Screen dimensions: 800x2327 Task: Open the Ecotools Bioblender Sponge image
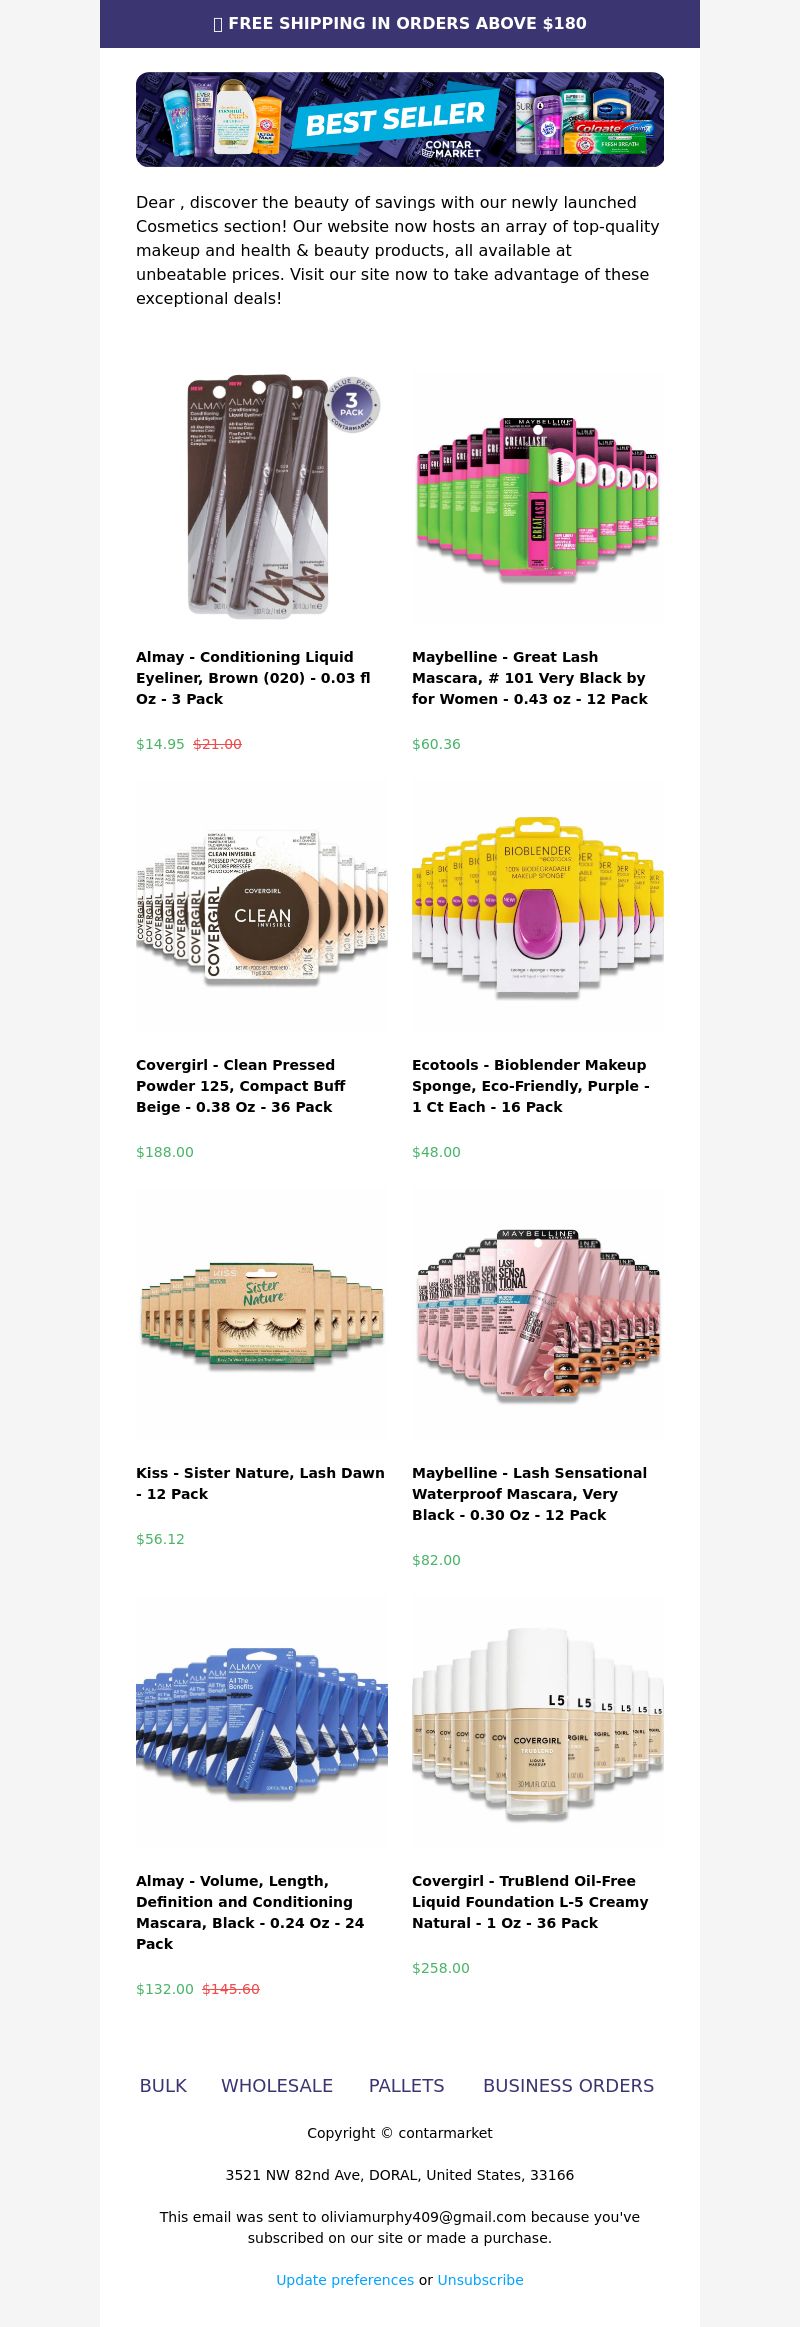pos(538,904)
